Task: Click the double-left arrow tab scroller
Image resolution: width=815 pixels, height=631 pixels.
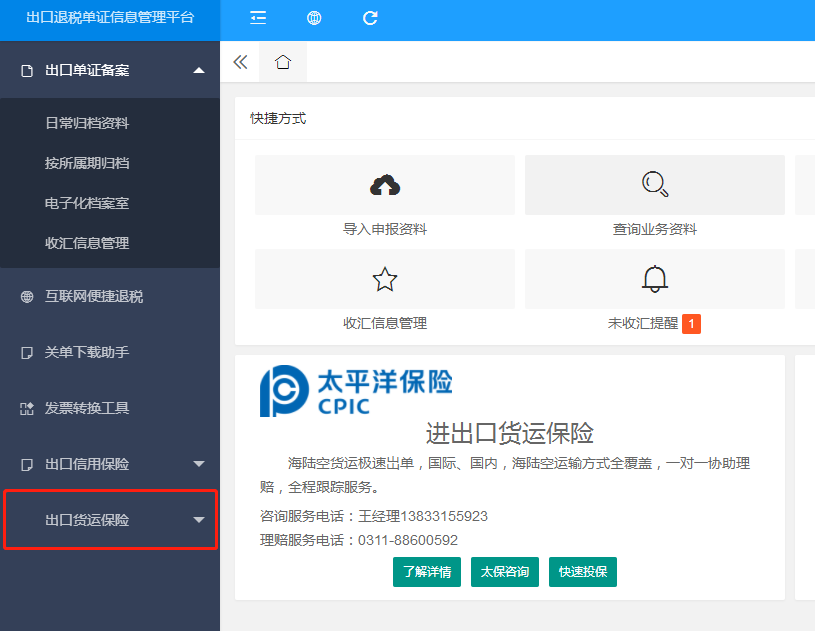Action: point(240,62)
